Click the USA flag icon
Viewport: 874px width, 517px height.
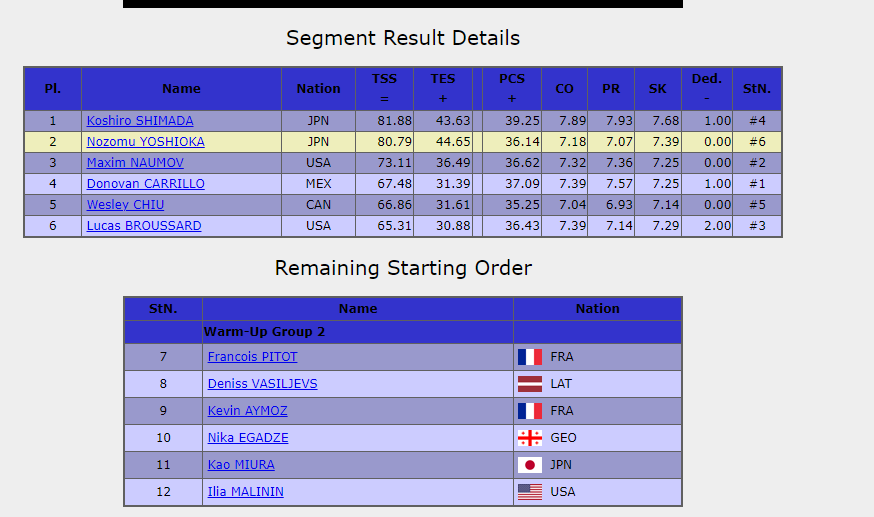(x=529, y=492)
